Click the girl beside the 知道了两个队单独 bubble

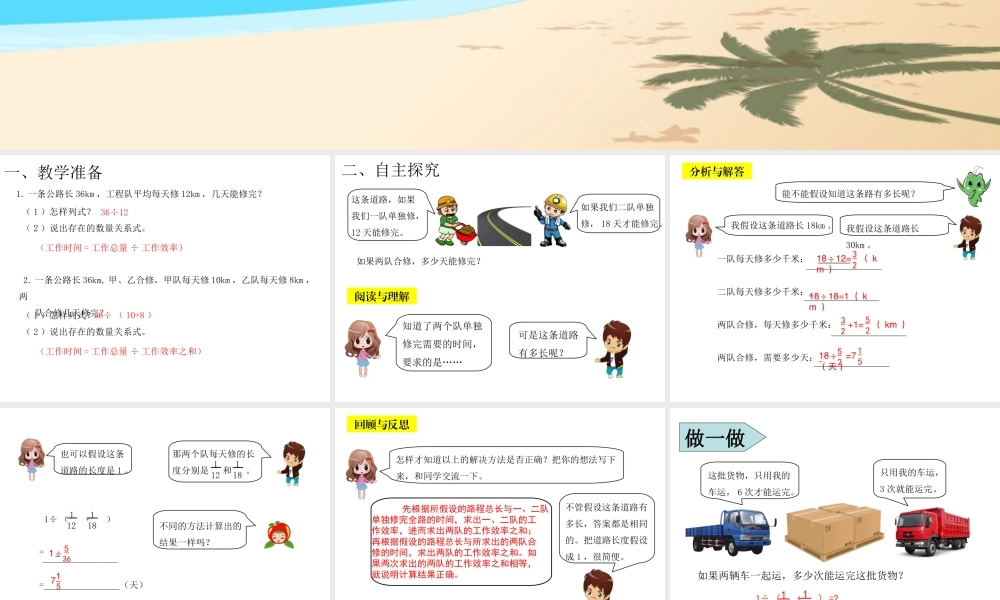[362, 348]
